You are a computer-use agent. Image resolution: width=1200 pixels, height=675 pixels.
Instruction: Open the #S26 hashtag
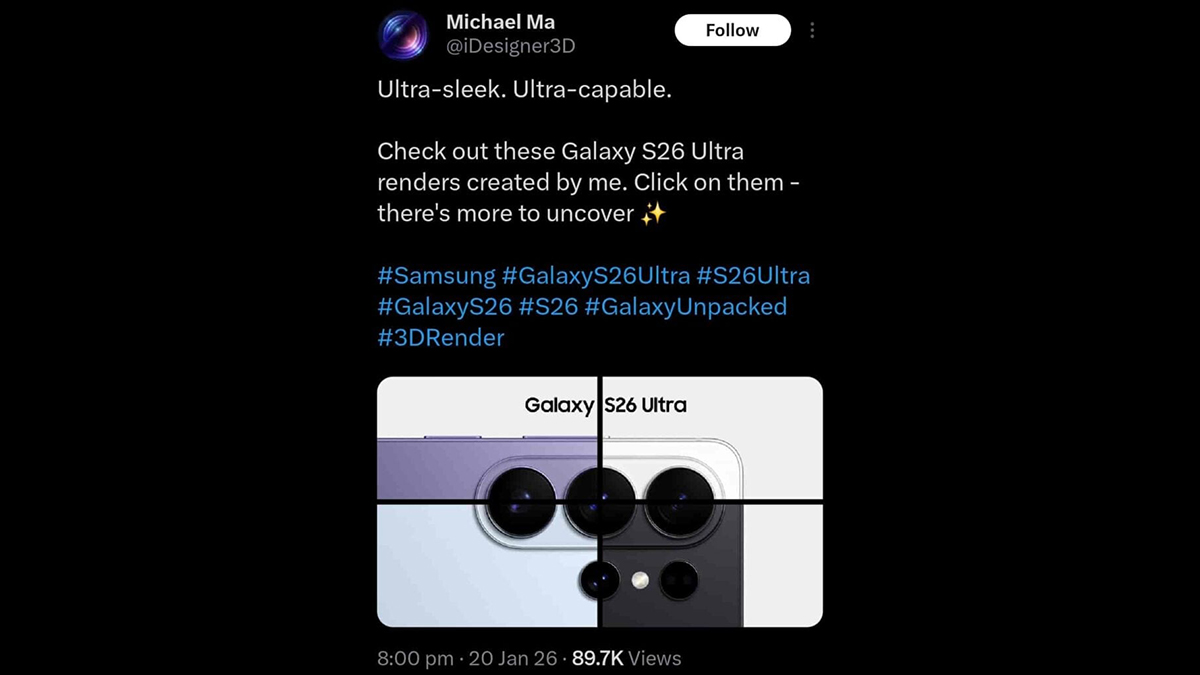click(x=549, y=306)
